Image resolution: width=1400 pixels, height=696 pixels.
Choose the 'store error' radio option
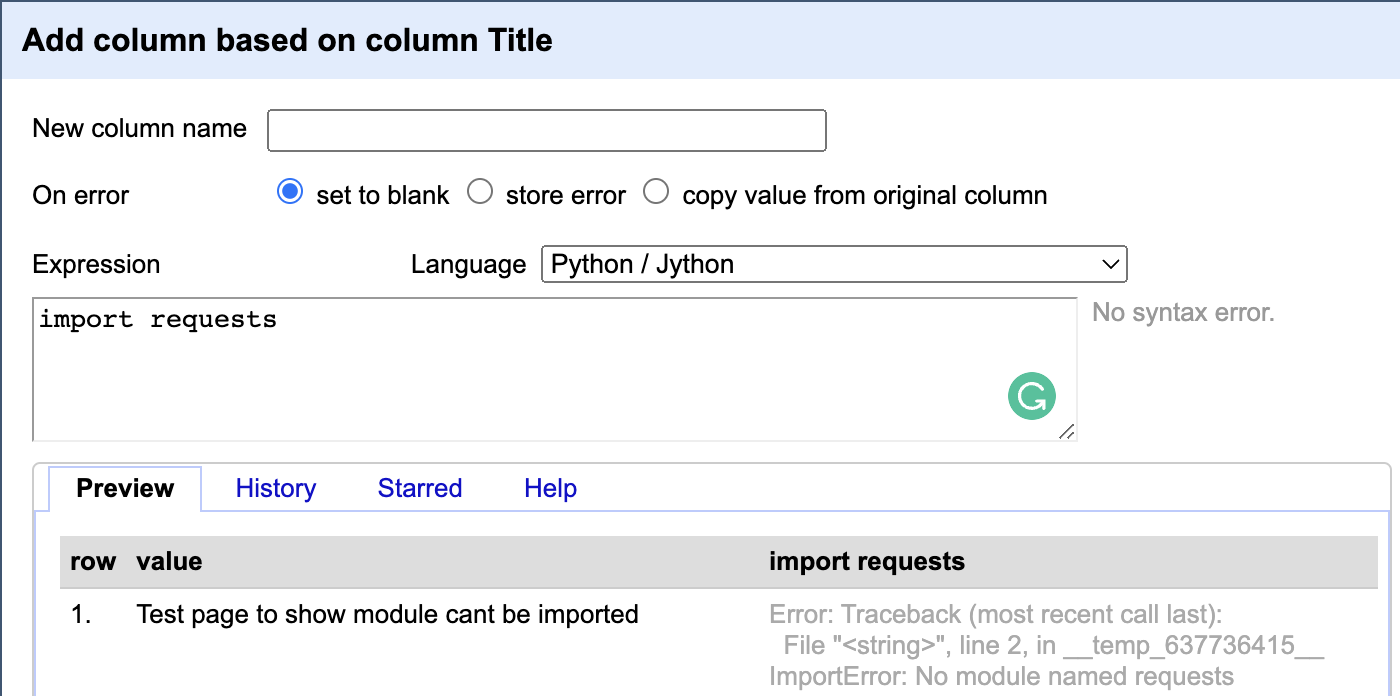tap(480, 193)
